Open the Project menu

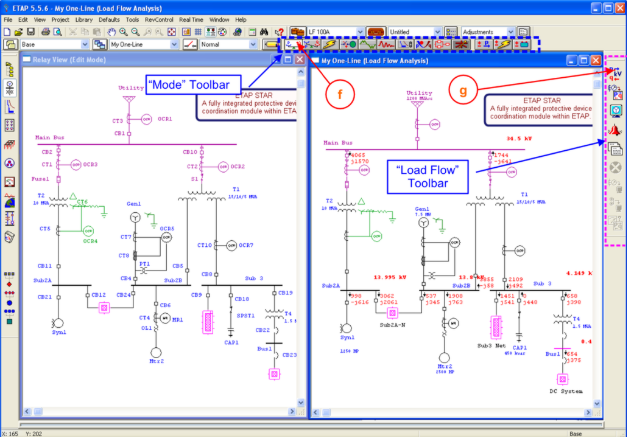click(60, 20)
